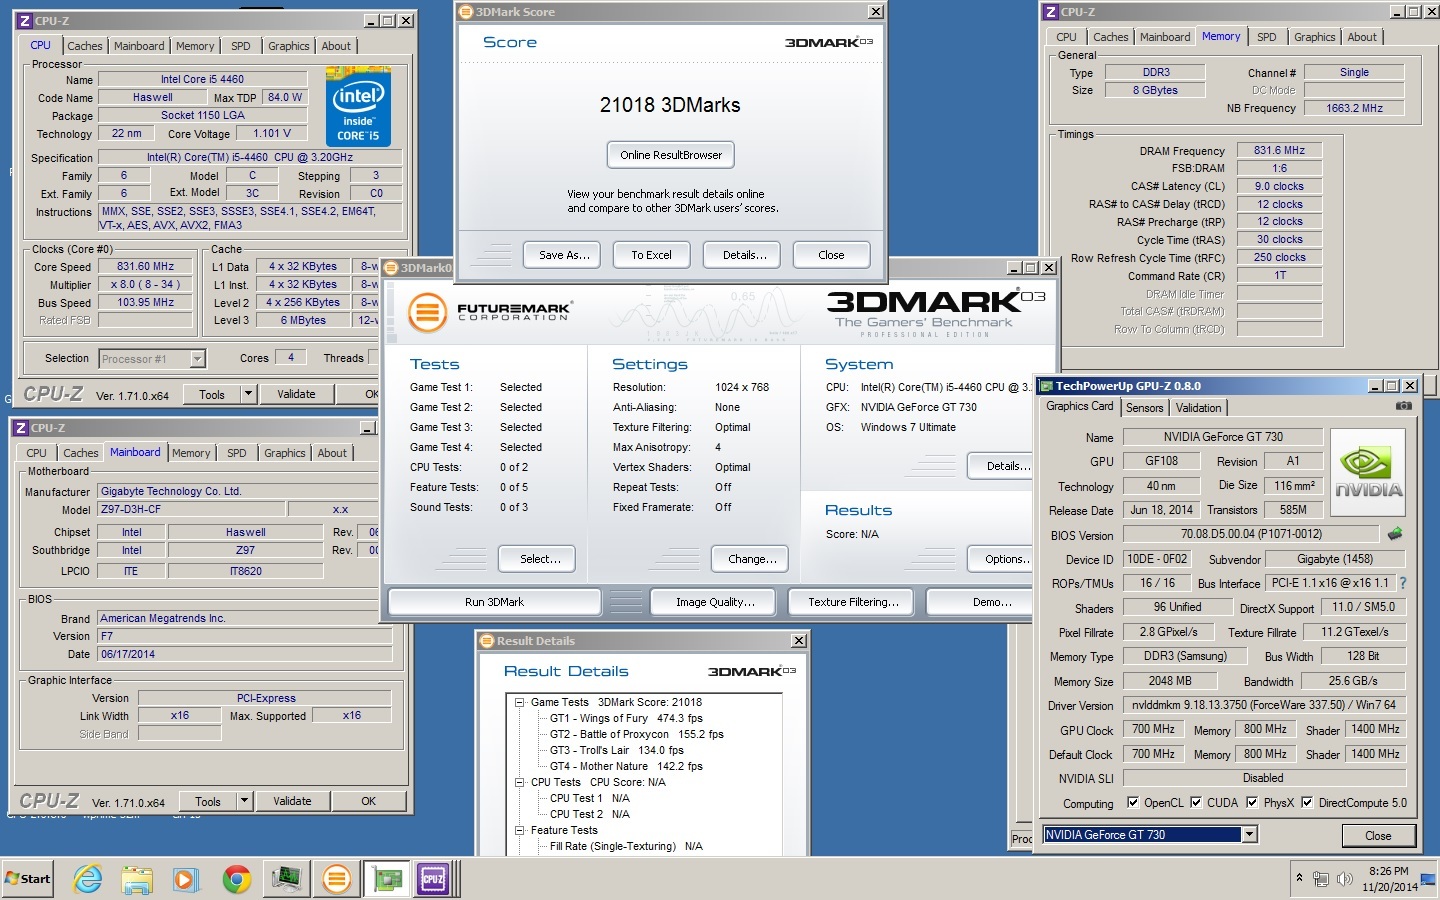Click the Core Speed 831.60 MHz field
The height and width of the screenshot is (900, 1440).
pos(146,267)
